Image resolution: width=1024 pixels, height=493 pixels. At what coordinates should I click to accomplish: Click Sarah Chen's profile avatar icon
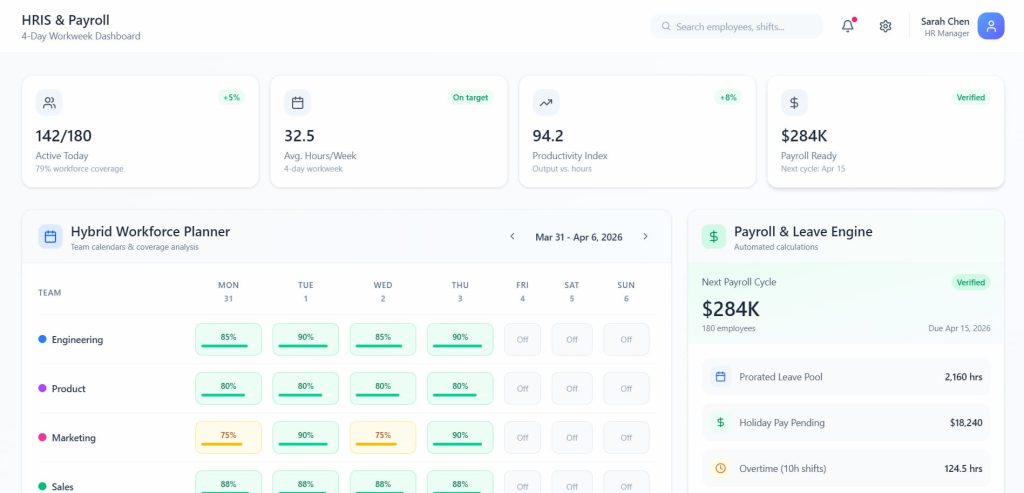coord(990,26)
